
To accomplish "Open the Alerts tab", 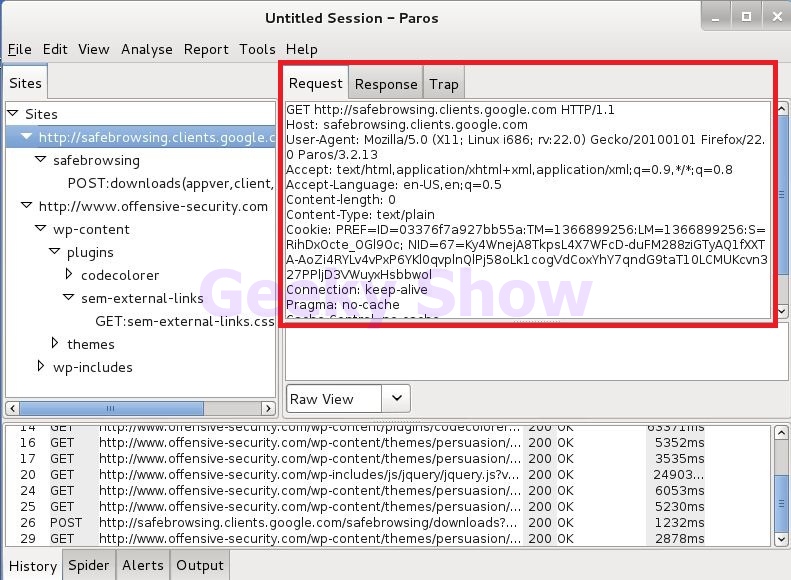I will [x=143, y=565].
